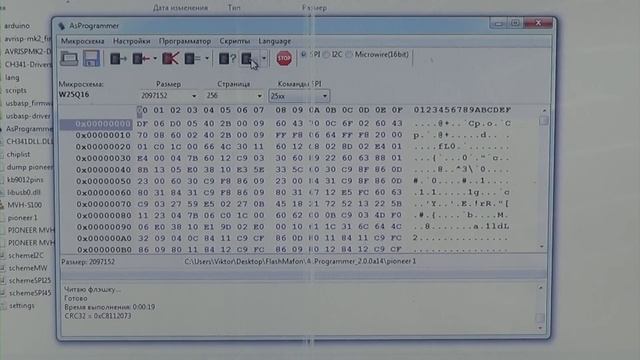Maximize the AsProgrammer window
The height and width of the screenshot is (360, 640).
515,23
